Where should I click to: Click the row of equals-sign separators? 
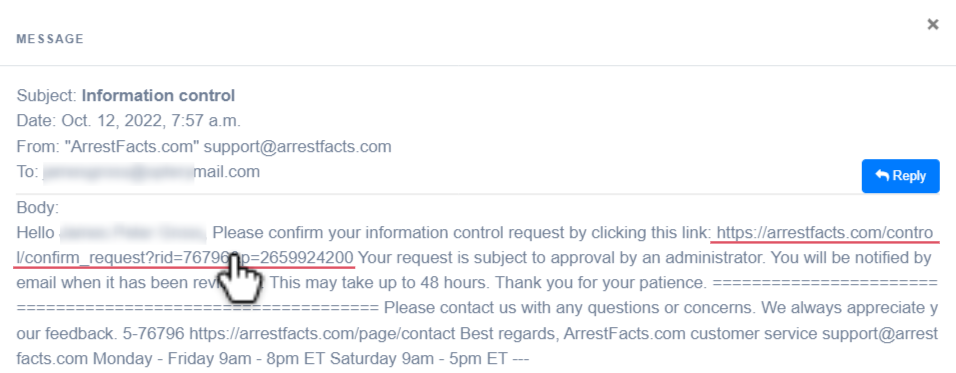[198, 308]
